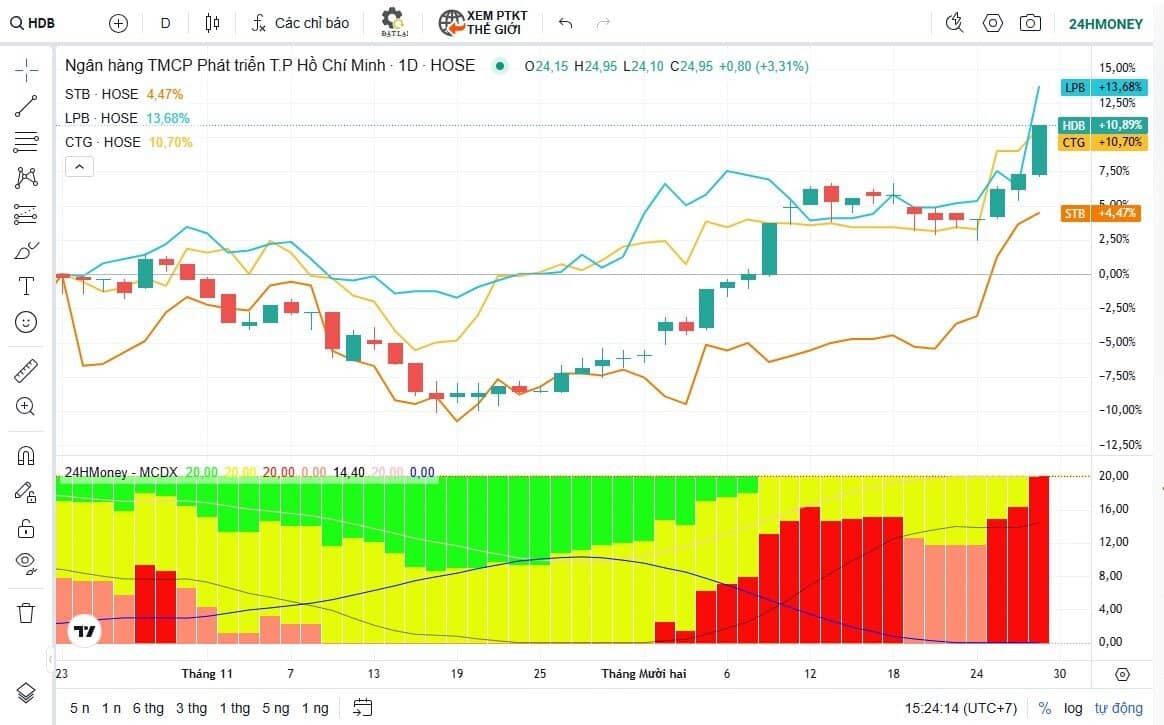1164x725 pixels.
Task: Click the main HDB chart title legend
Action: (x=269, y=65)
